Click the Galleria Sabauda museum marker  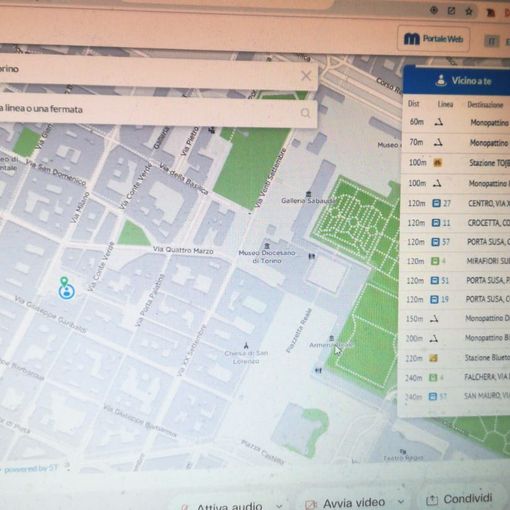point(309,194)
